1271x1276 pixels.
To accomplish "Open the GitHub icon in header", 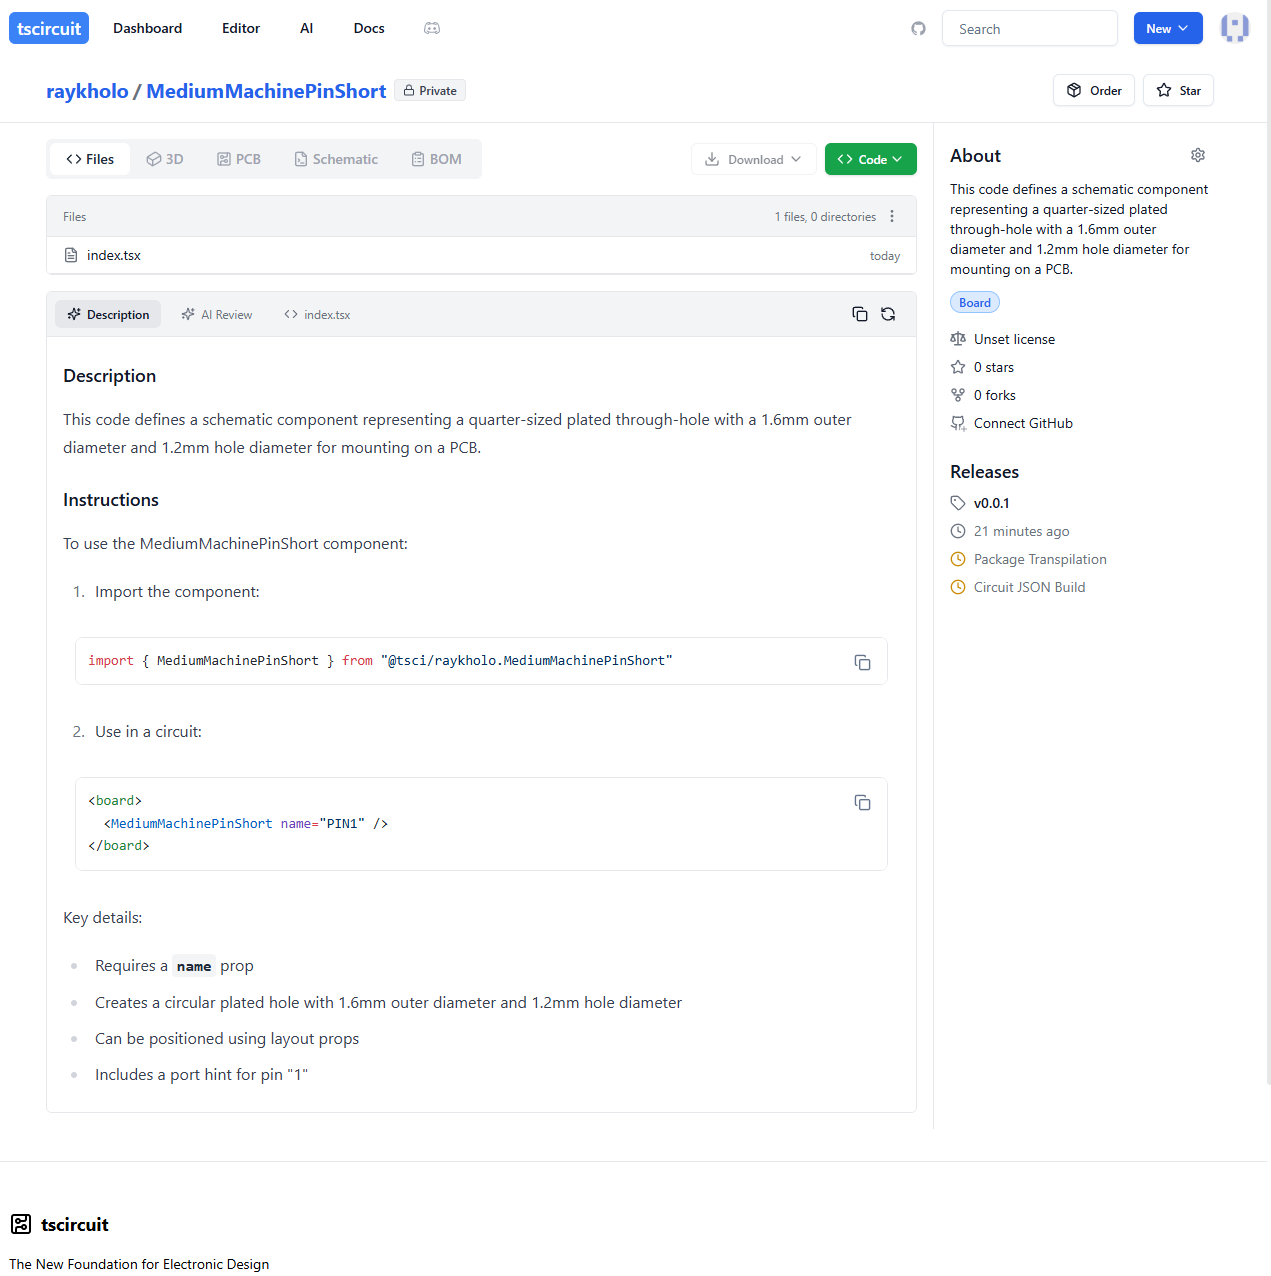I will [x=918, y=28].
